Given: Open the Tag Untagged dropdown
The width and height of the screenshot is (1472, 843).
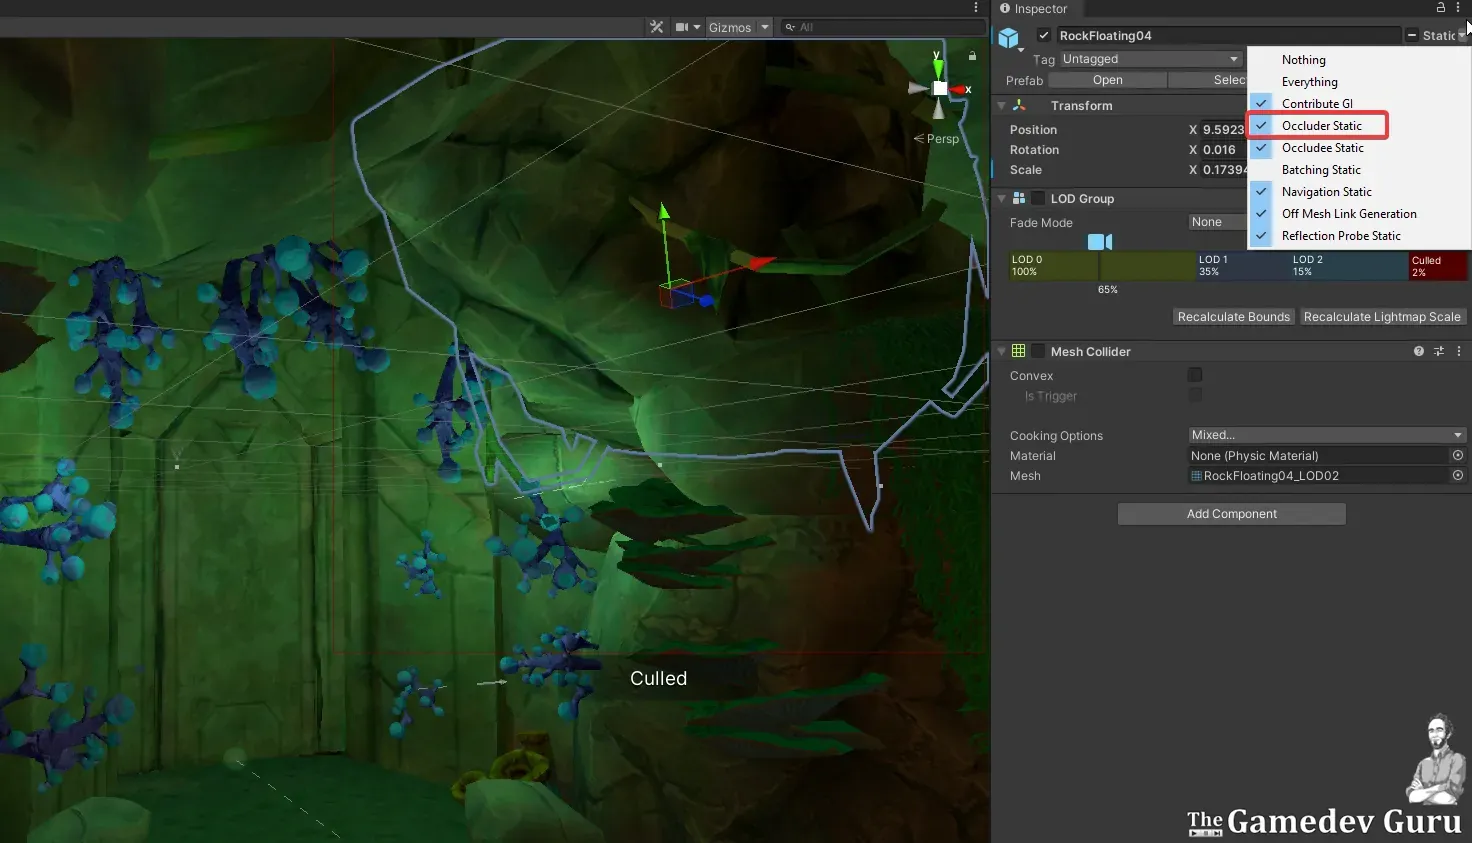Looking at the screenshot, I should pos(1150,59).
